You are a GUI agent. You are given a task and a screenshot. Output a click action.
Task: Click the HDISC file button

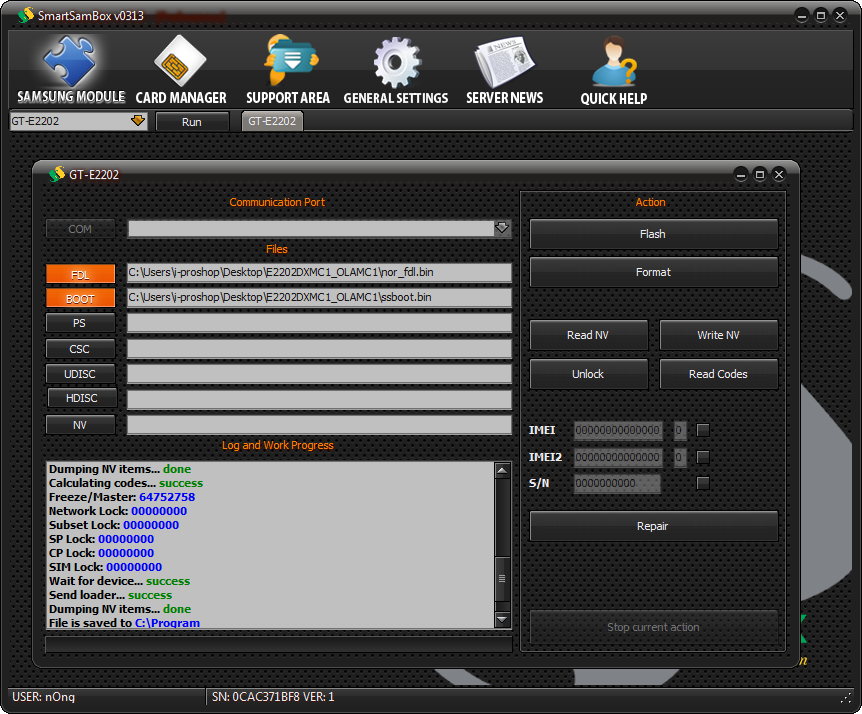pos(82,398)
